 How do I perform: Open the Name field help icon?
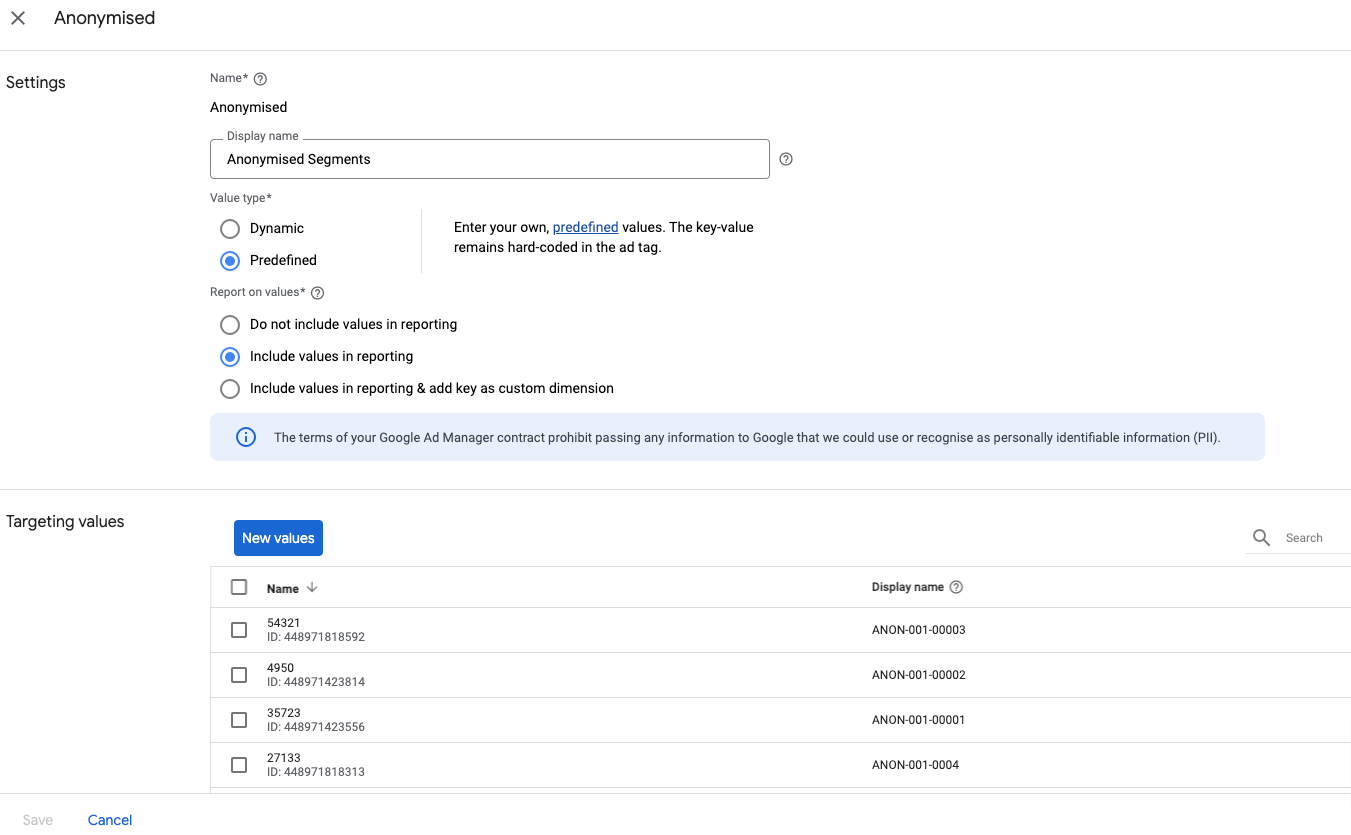tap(259, 78)
